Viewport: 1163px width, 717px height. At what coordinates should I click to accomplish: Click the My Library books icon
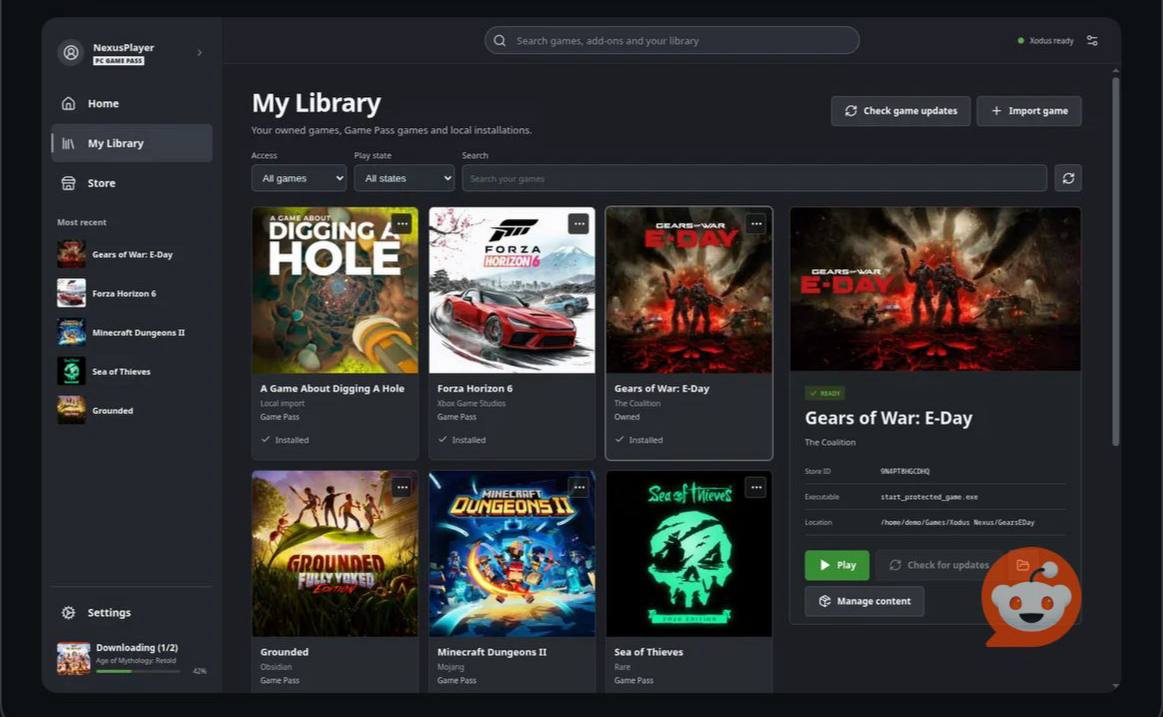tap(68, 143)
